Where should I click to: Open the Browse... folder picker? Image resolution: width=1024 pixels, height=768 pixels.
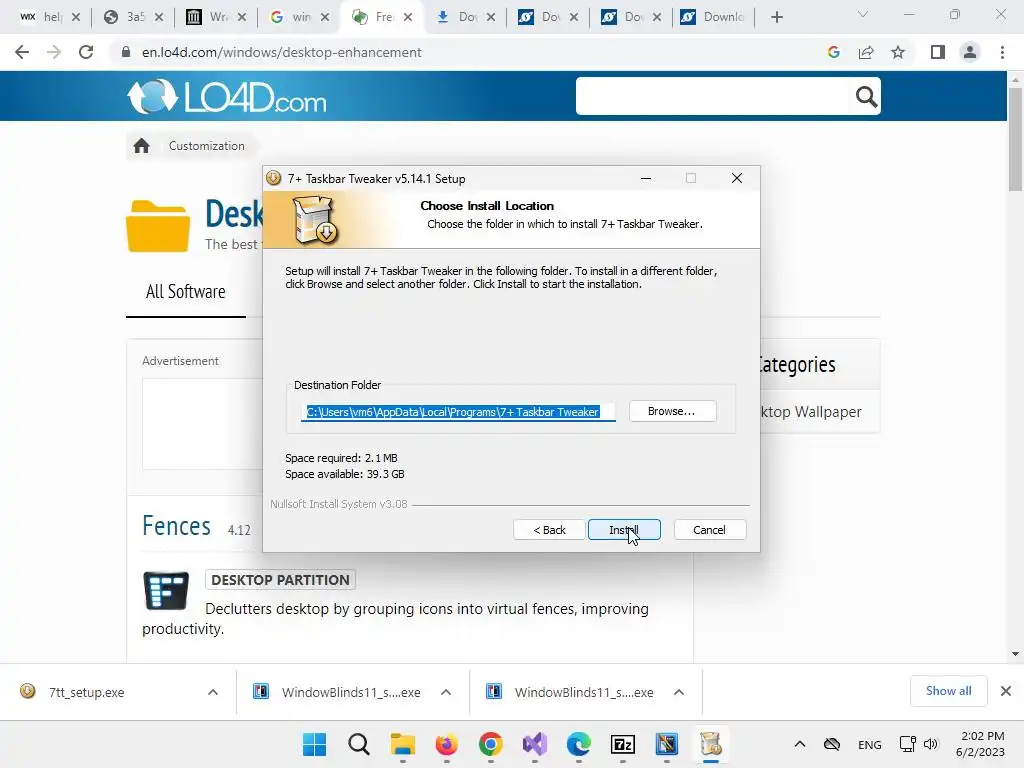point(672,411)
